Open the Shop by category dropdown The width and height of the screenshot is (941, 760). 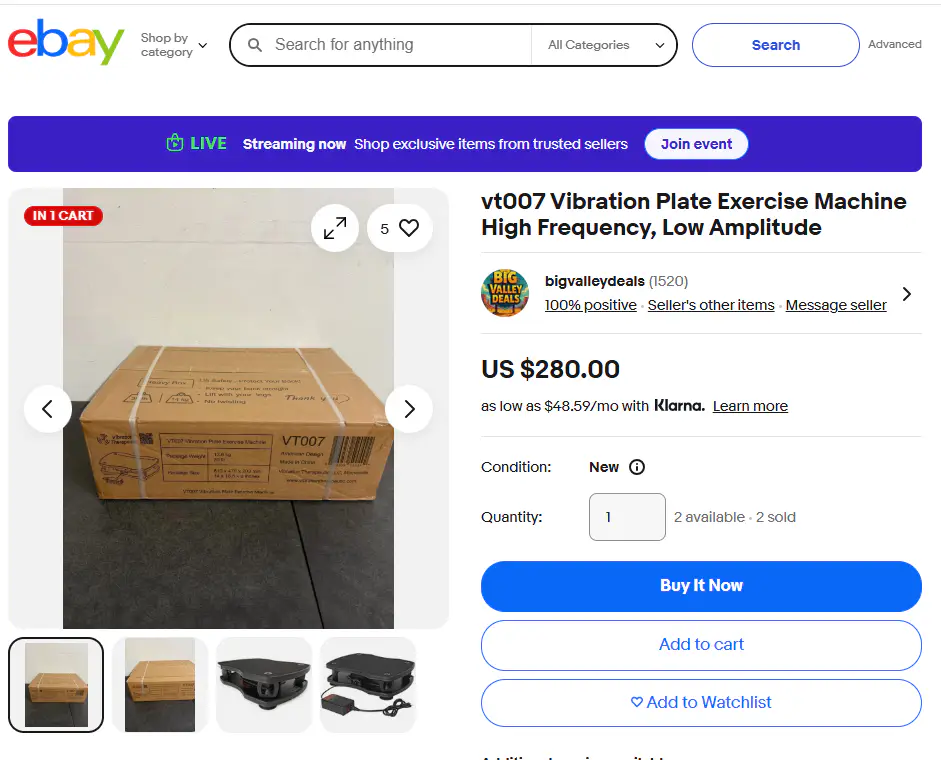[174, 45]
